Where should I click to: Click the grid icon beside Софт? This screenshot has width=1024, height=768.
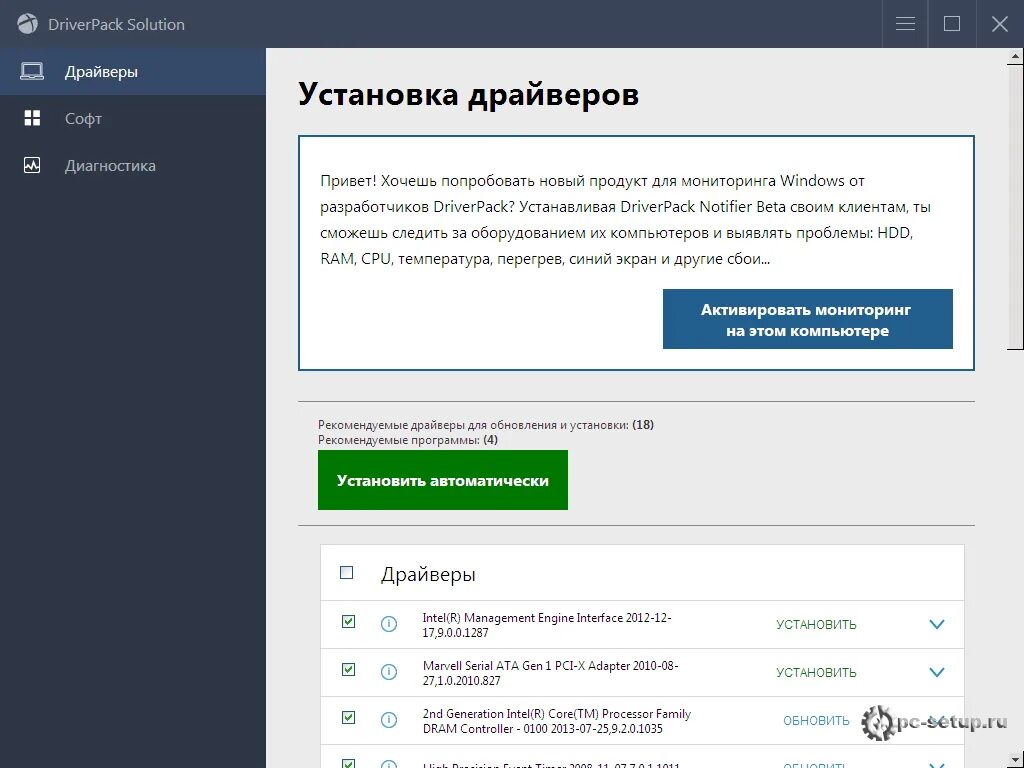click(32, 118)
